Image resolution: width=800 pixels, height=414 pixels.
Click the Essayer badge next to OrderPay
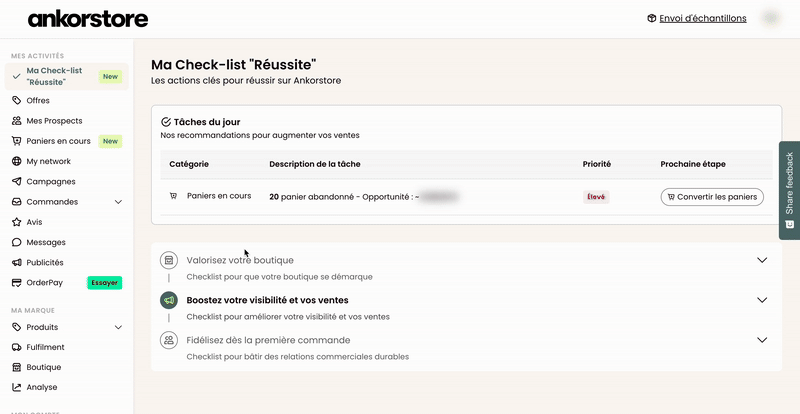(104, 283)
